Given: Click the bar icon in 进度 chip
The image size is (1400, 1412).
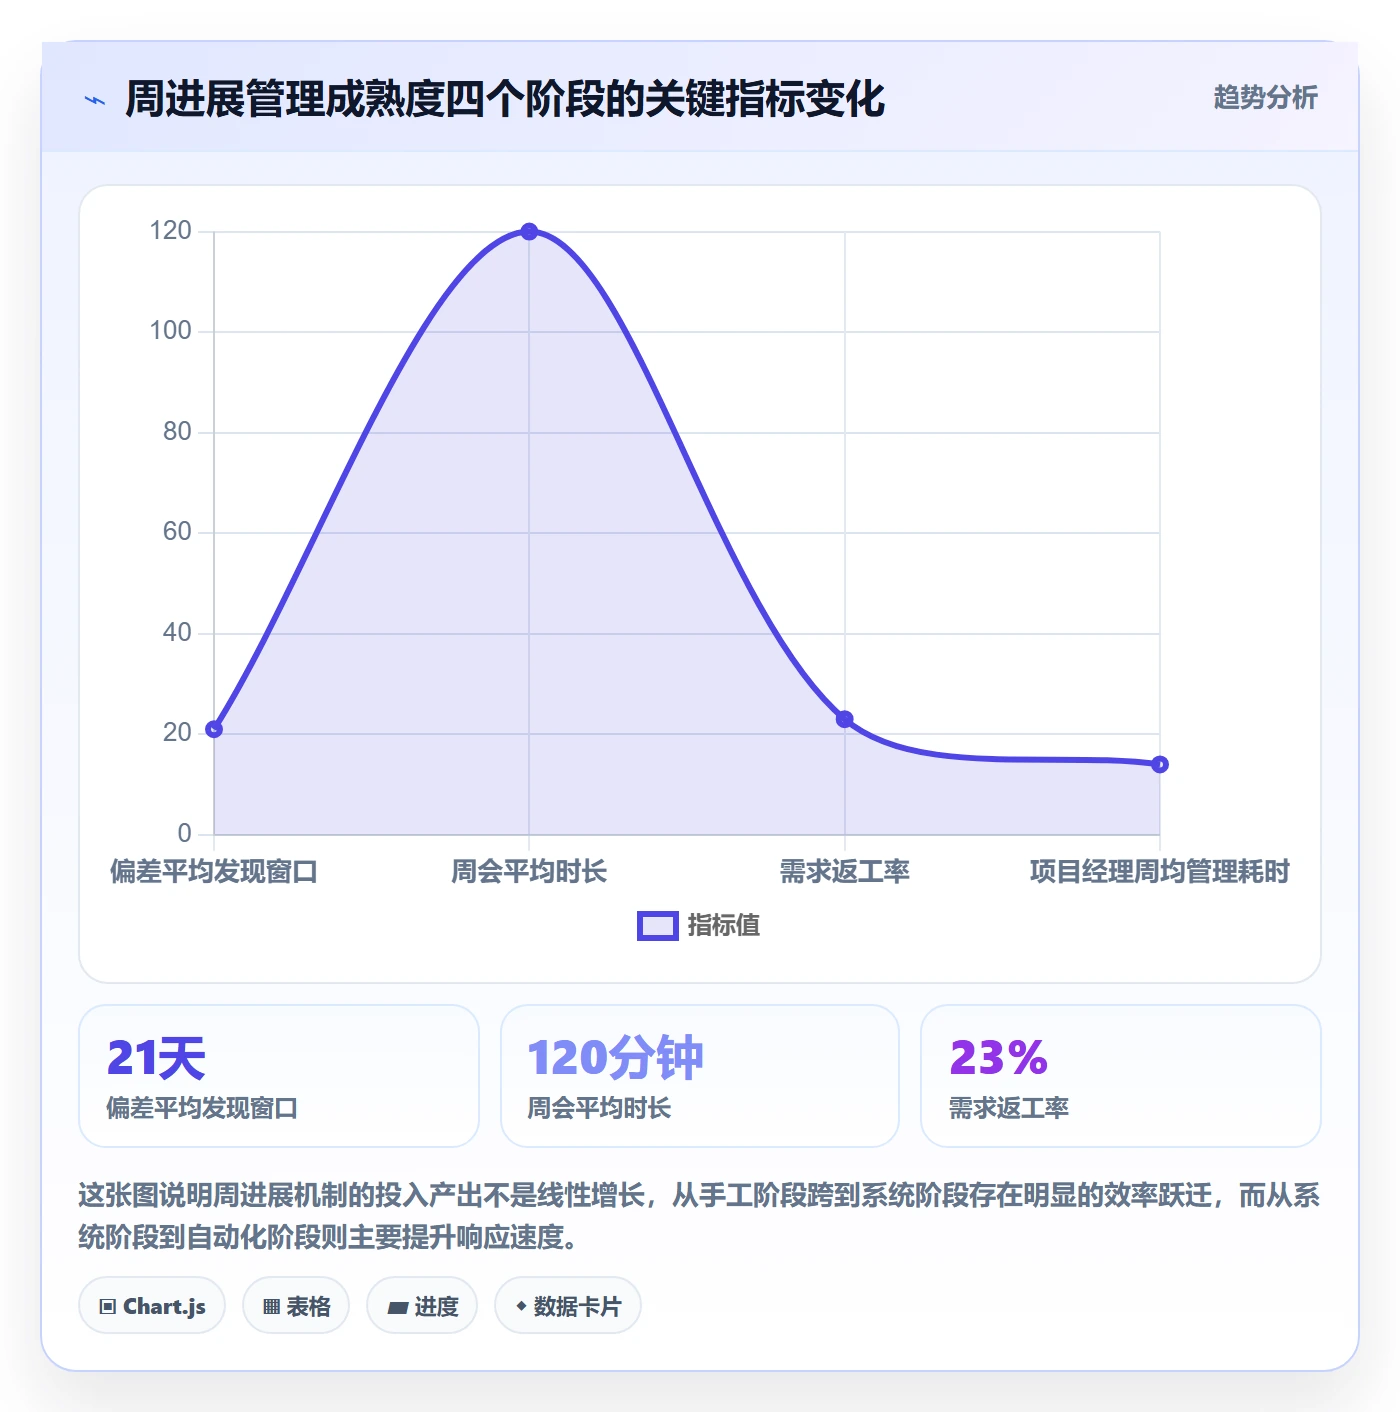Looking at the screenshot, I should [398, 1307].
